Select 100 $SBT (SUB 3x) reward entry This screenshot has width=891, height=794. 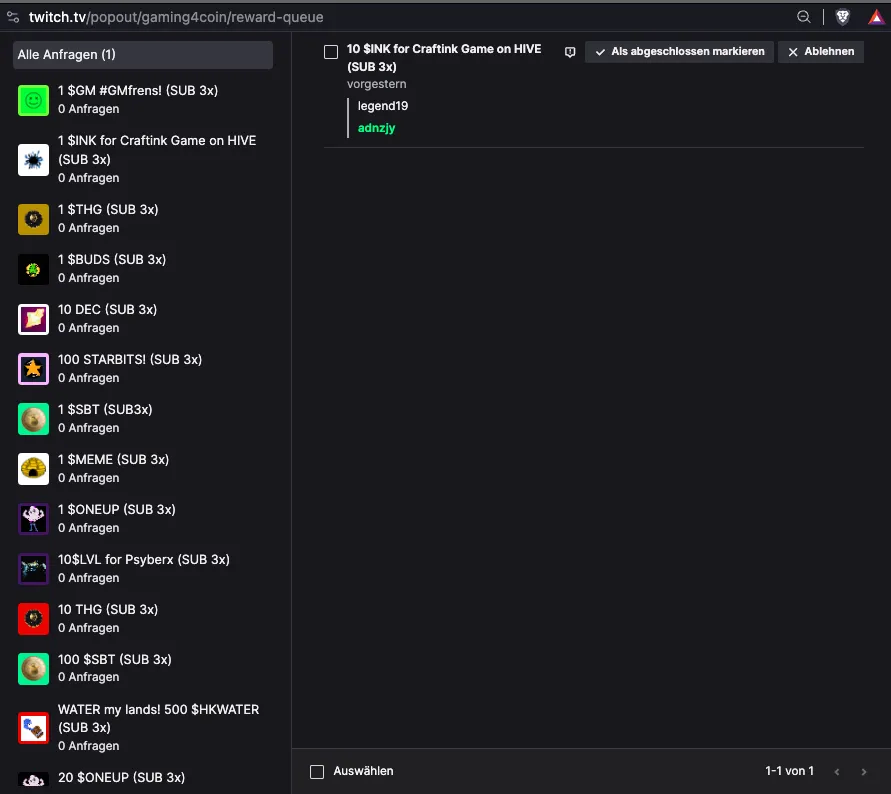143,668
